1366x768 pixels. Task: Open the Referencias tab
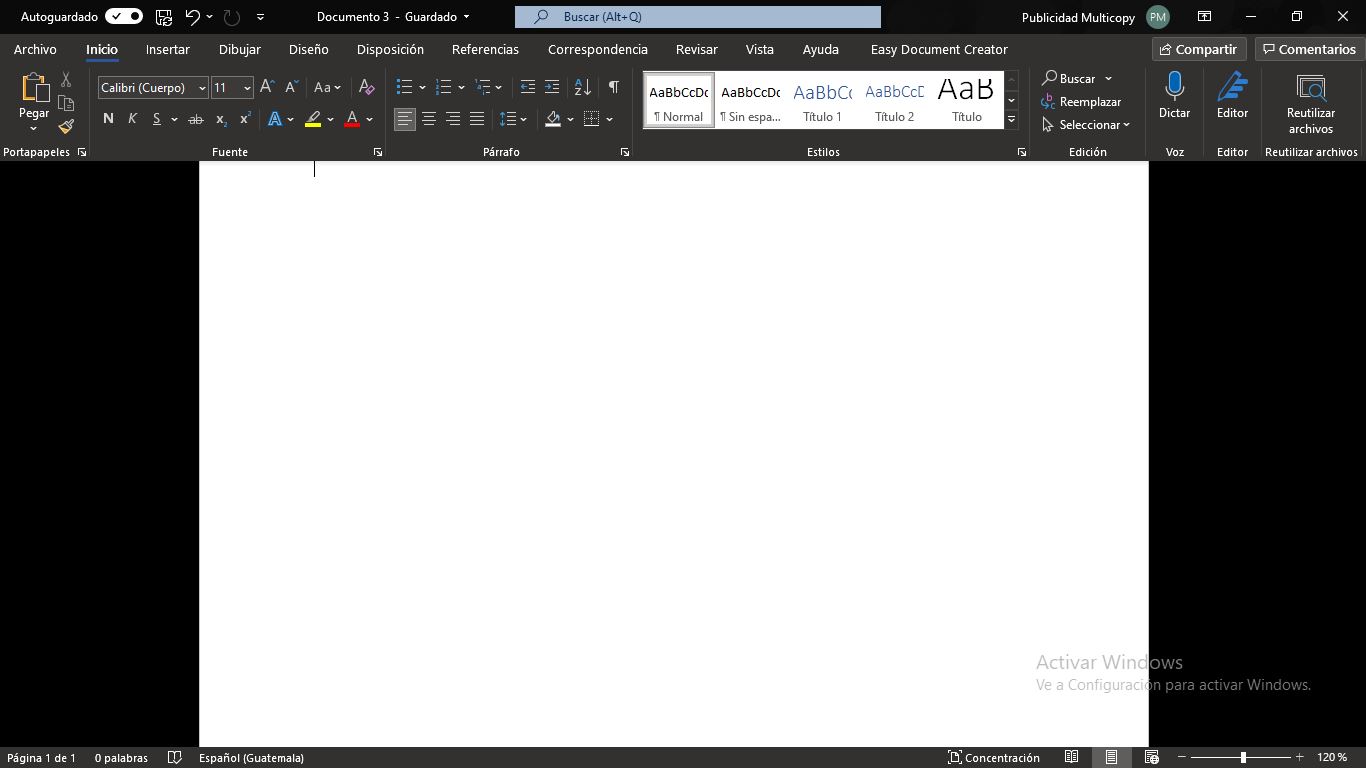point(485,49)
